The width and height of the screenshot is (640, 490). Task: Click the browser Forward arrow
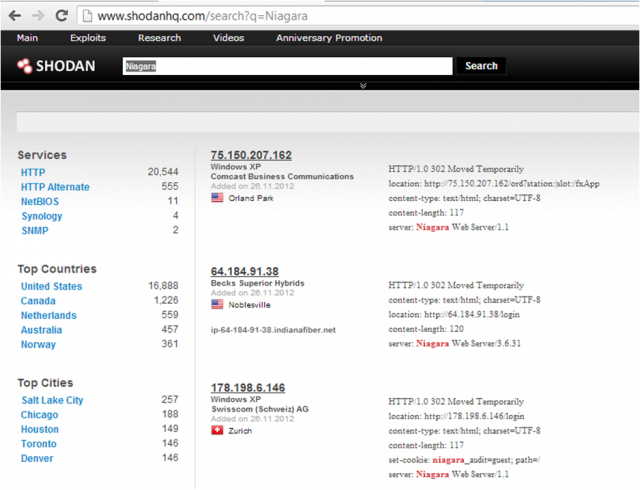tap(38, 16)
